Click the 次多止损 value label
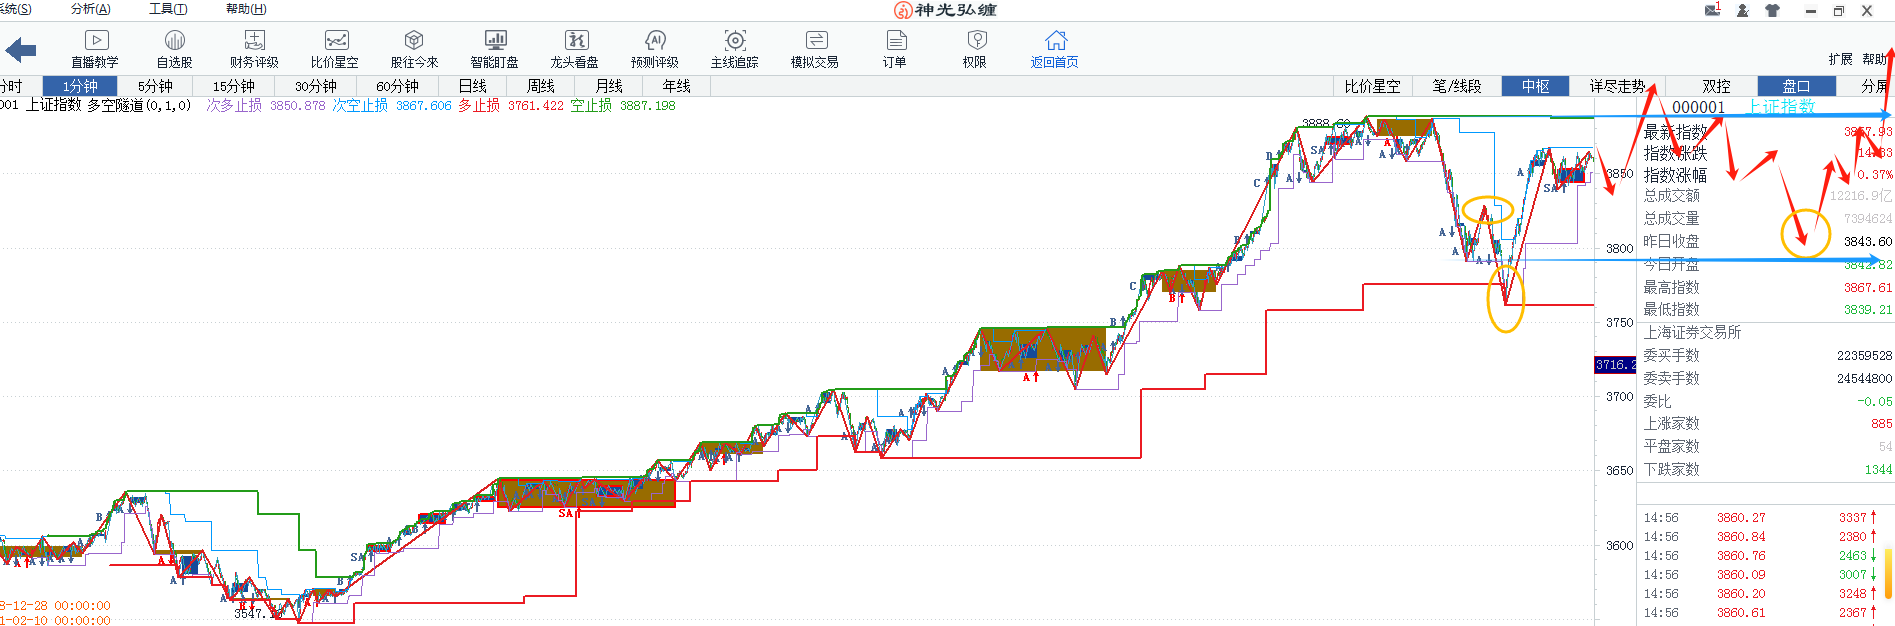1895x626 pixels. (266, 105)
